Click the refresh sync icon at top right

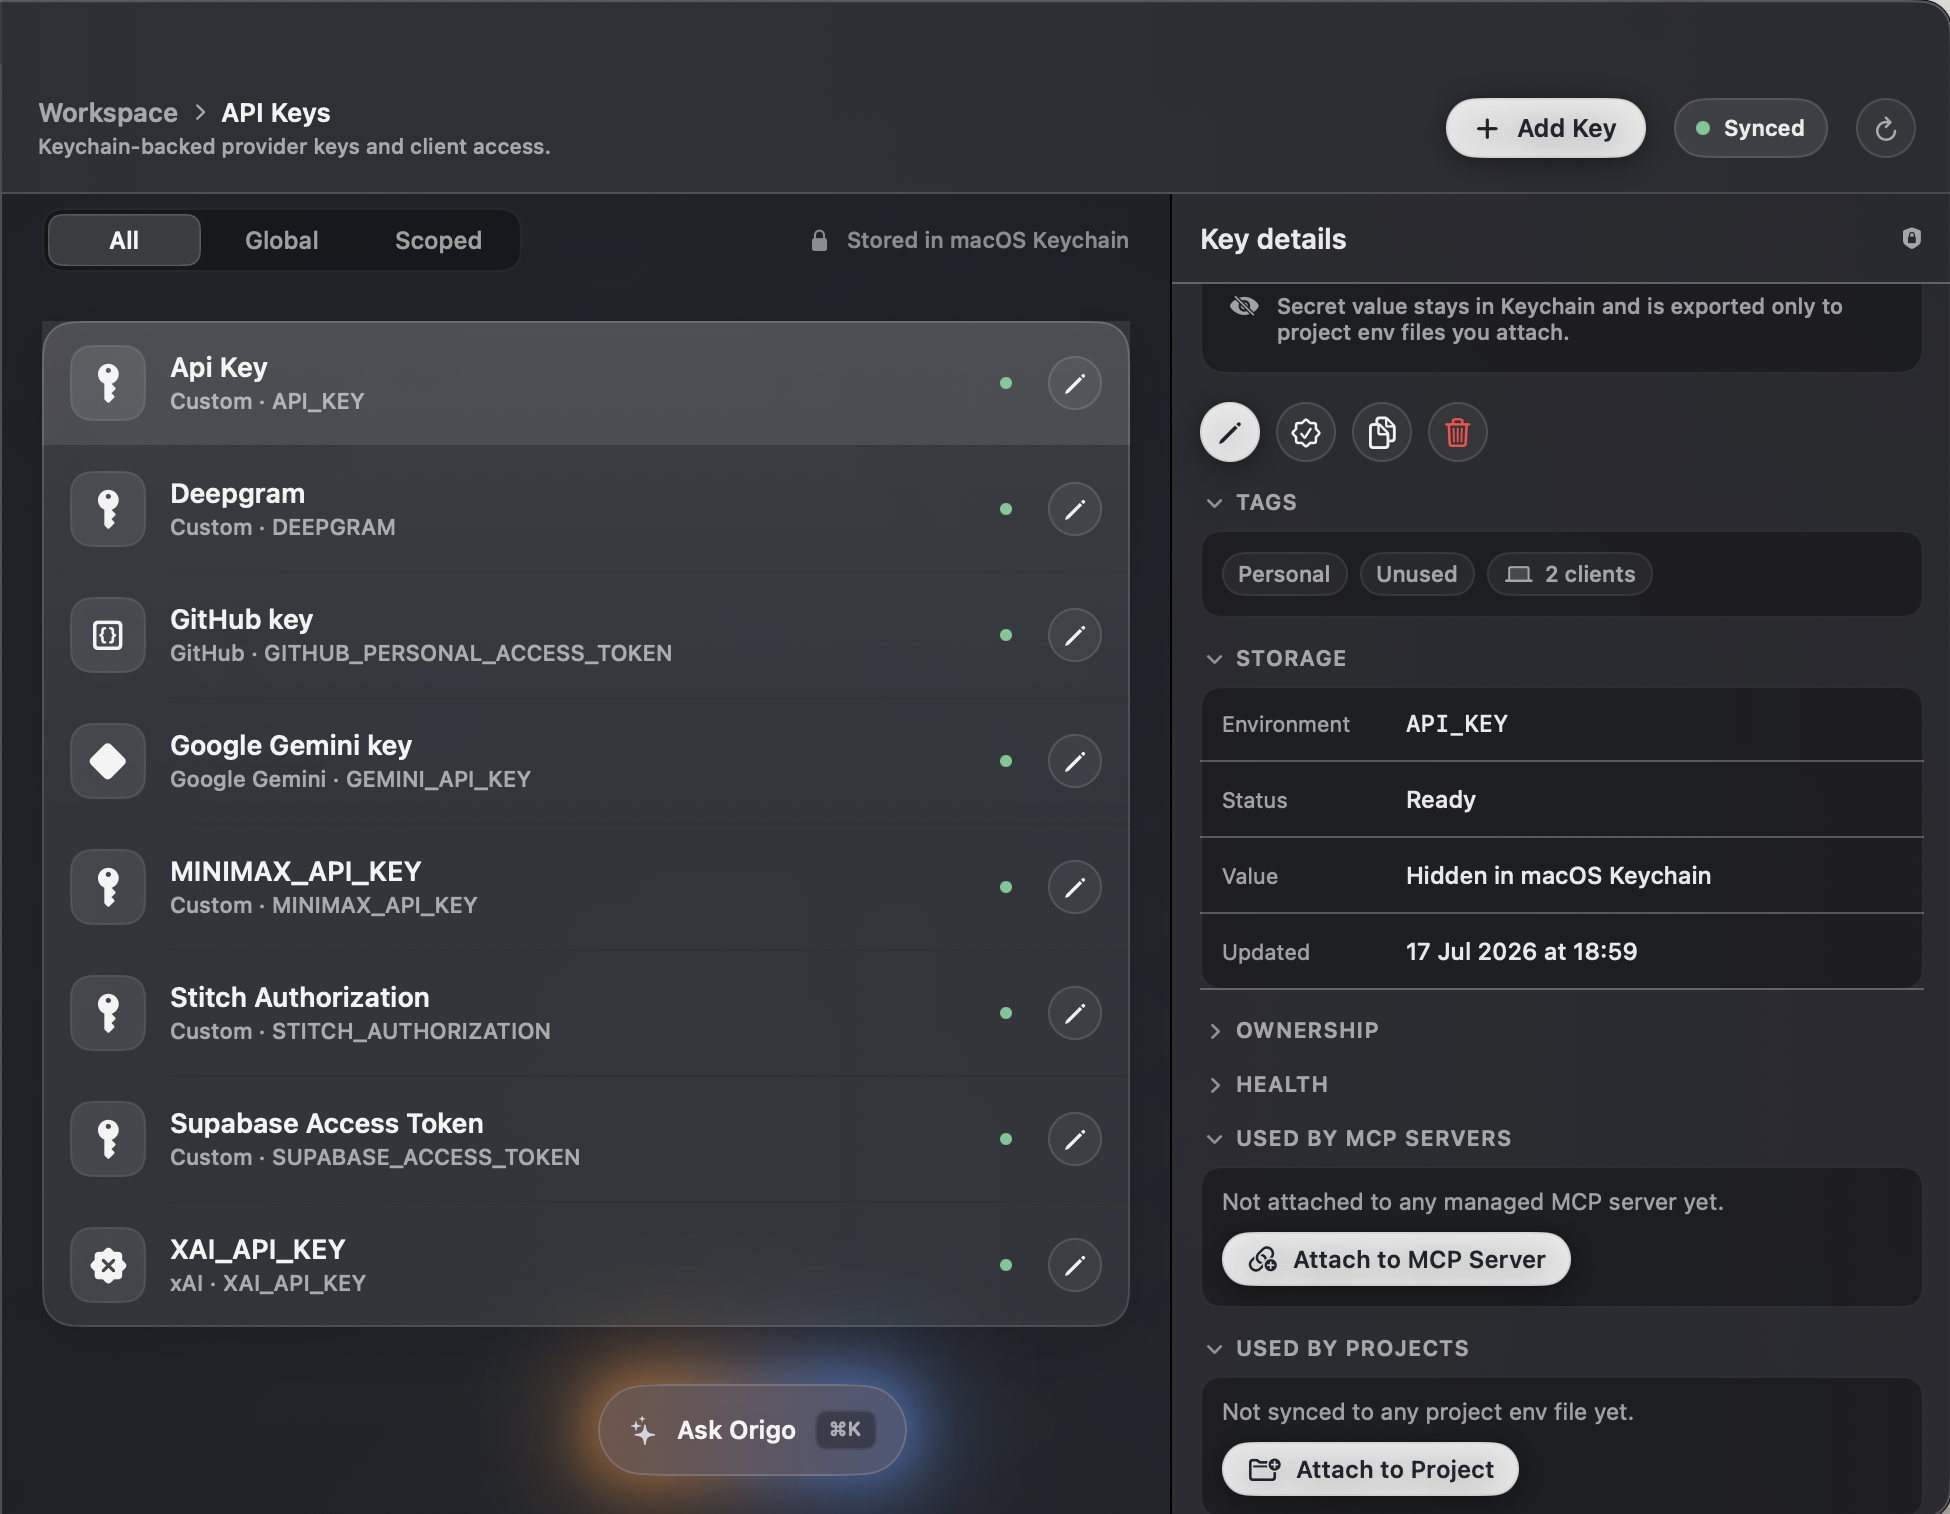click(1885, 128)
